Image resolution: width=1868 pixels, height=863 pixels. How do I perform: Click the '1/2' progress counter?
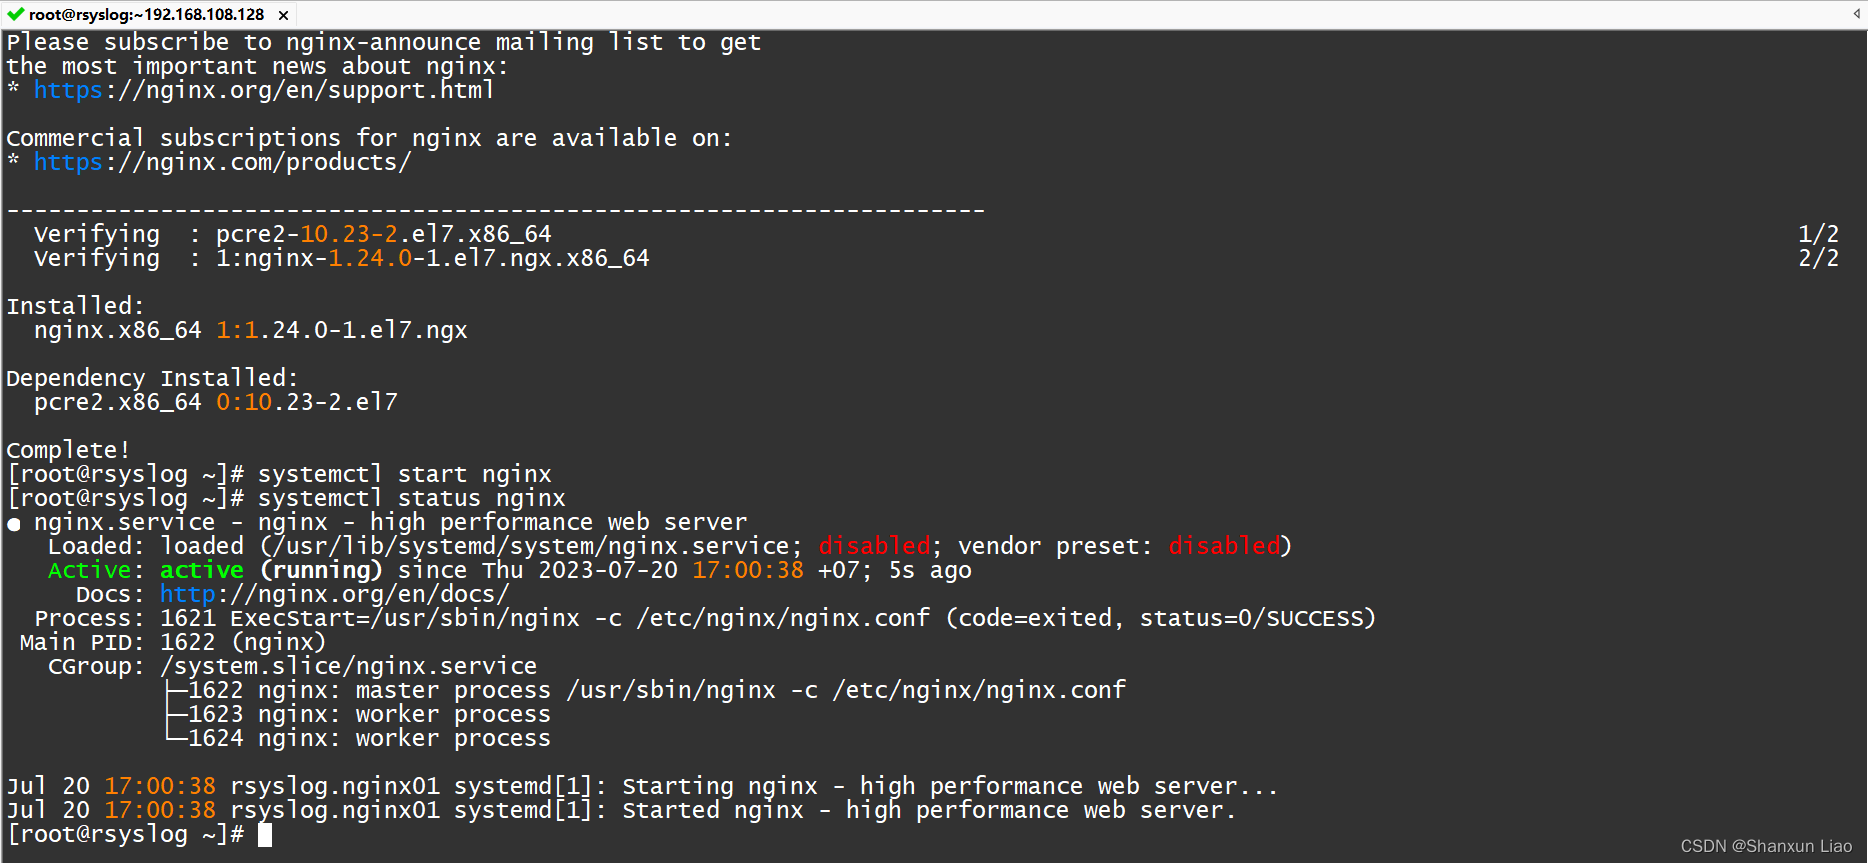click(x=1818, y=234)
